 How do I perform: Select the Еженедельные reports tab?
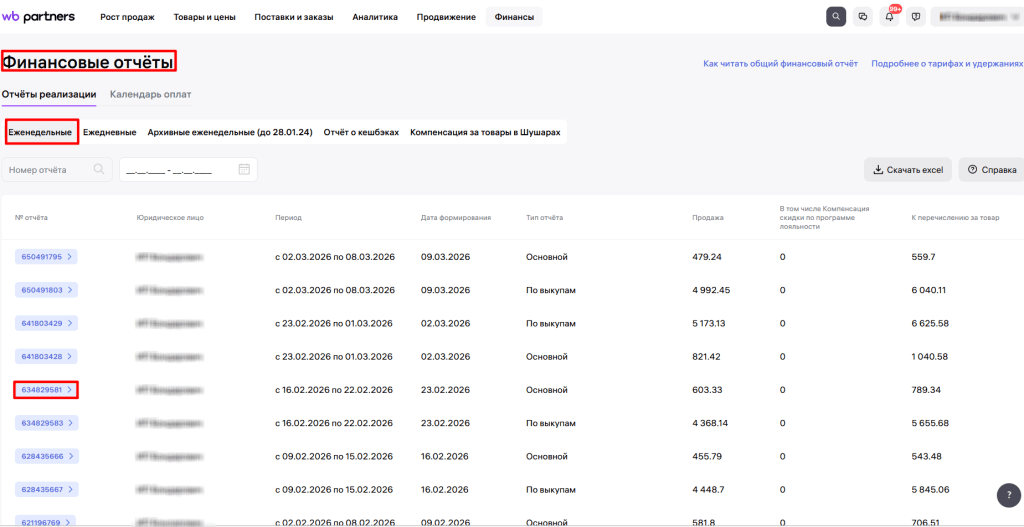(x=40, y=132)
